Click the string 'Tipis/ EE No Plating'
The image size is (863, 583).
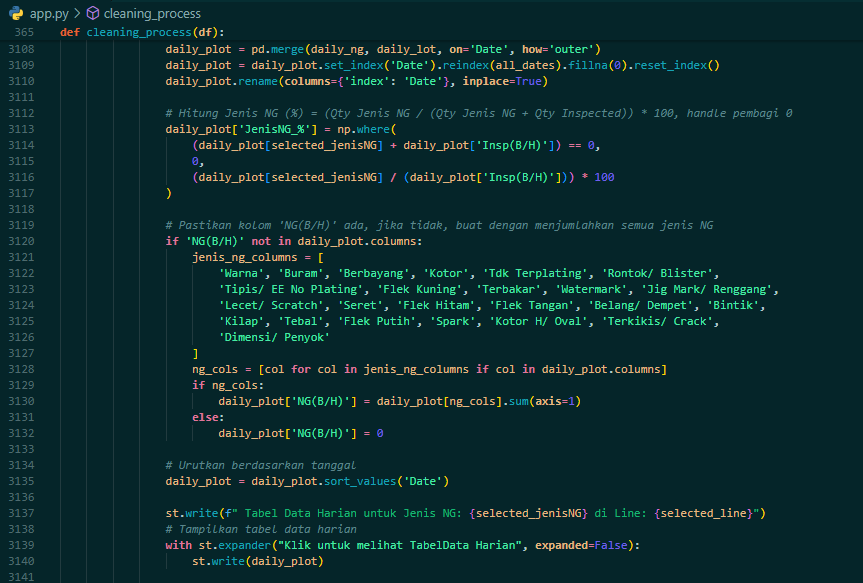[x=291, y=289]
